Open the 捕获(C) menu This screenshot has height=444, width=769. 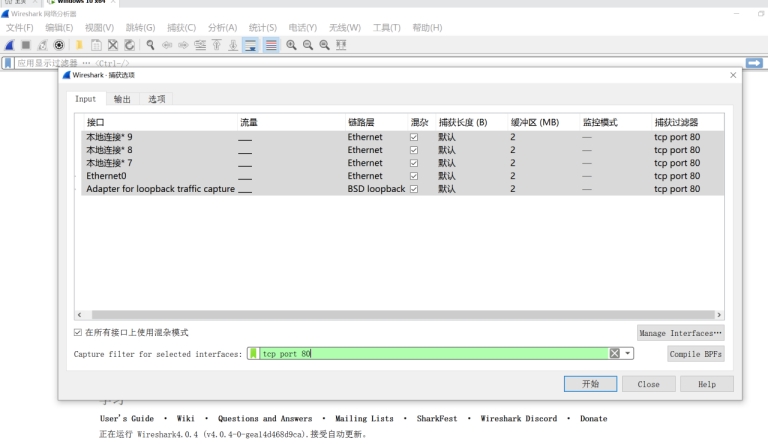pos(181,27)
